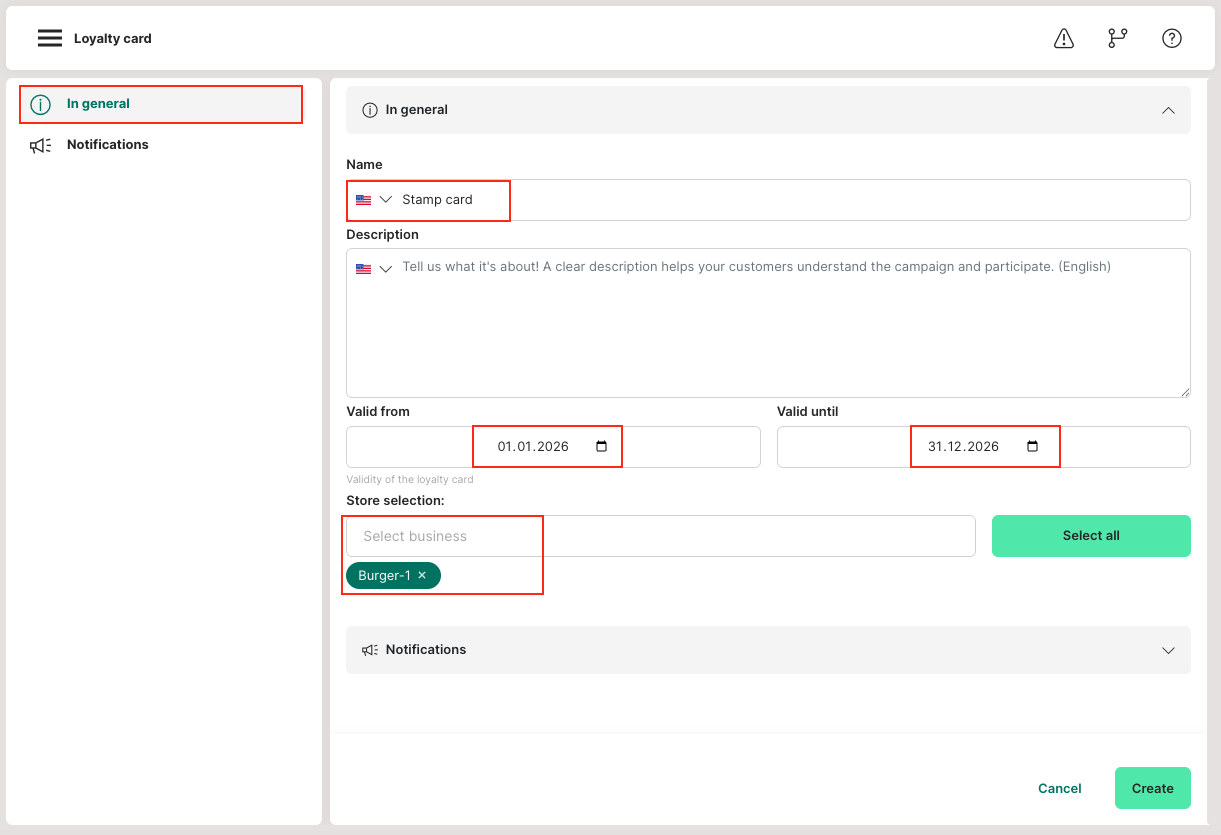Screen dimensions: 1221x835
Task: Open Description language flag dropdown
Action: (x=374, y=269)
